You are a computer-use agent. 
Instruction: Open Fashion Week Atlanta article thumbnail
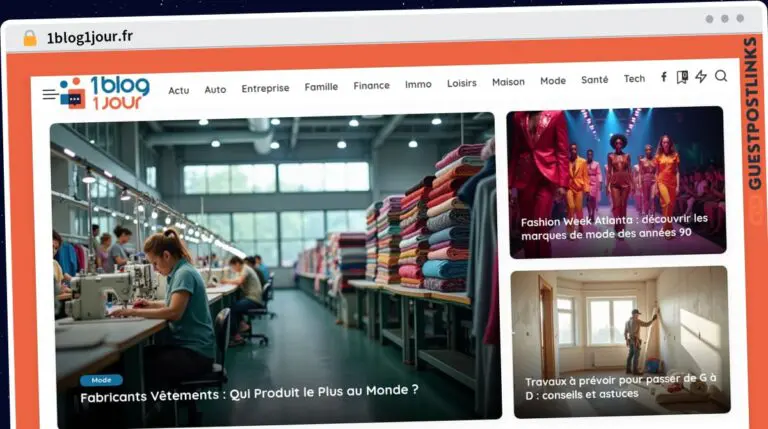click(x=616, y=182)
